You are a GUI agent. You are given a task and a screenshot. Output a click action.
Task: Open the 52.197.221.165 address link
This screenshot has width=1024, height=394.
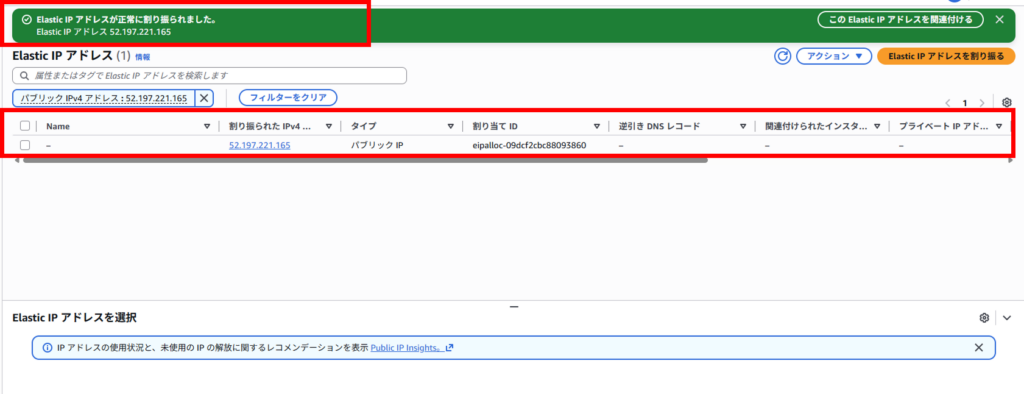[x=259, y=145]
